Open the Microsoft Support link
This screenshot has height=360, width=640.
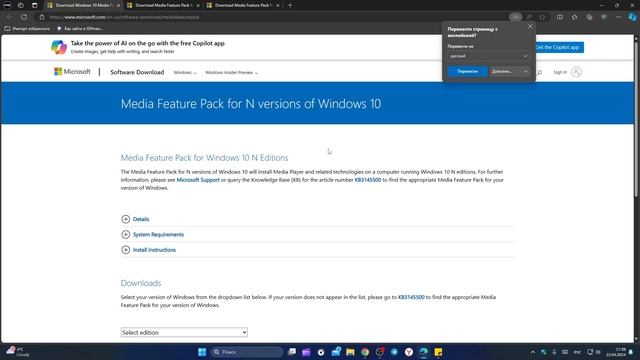click(198, 180)
